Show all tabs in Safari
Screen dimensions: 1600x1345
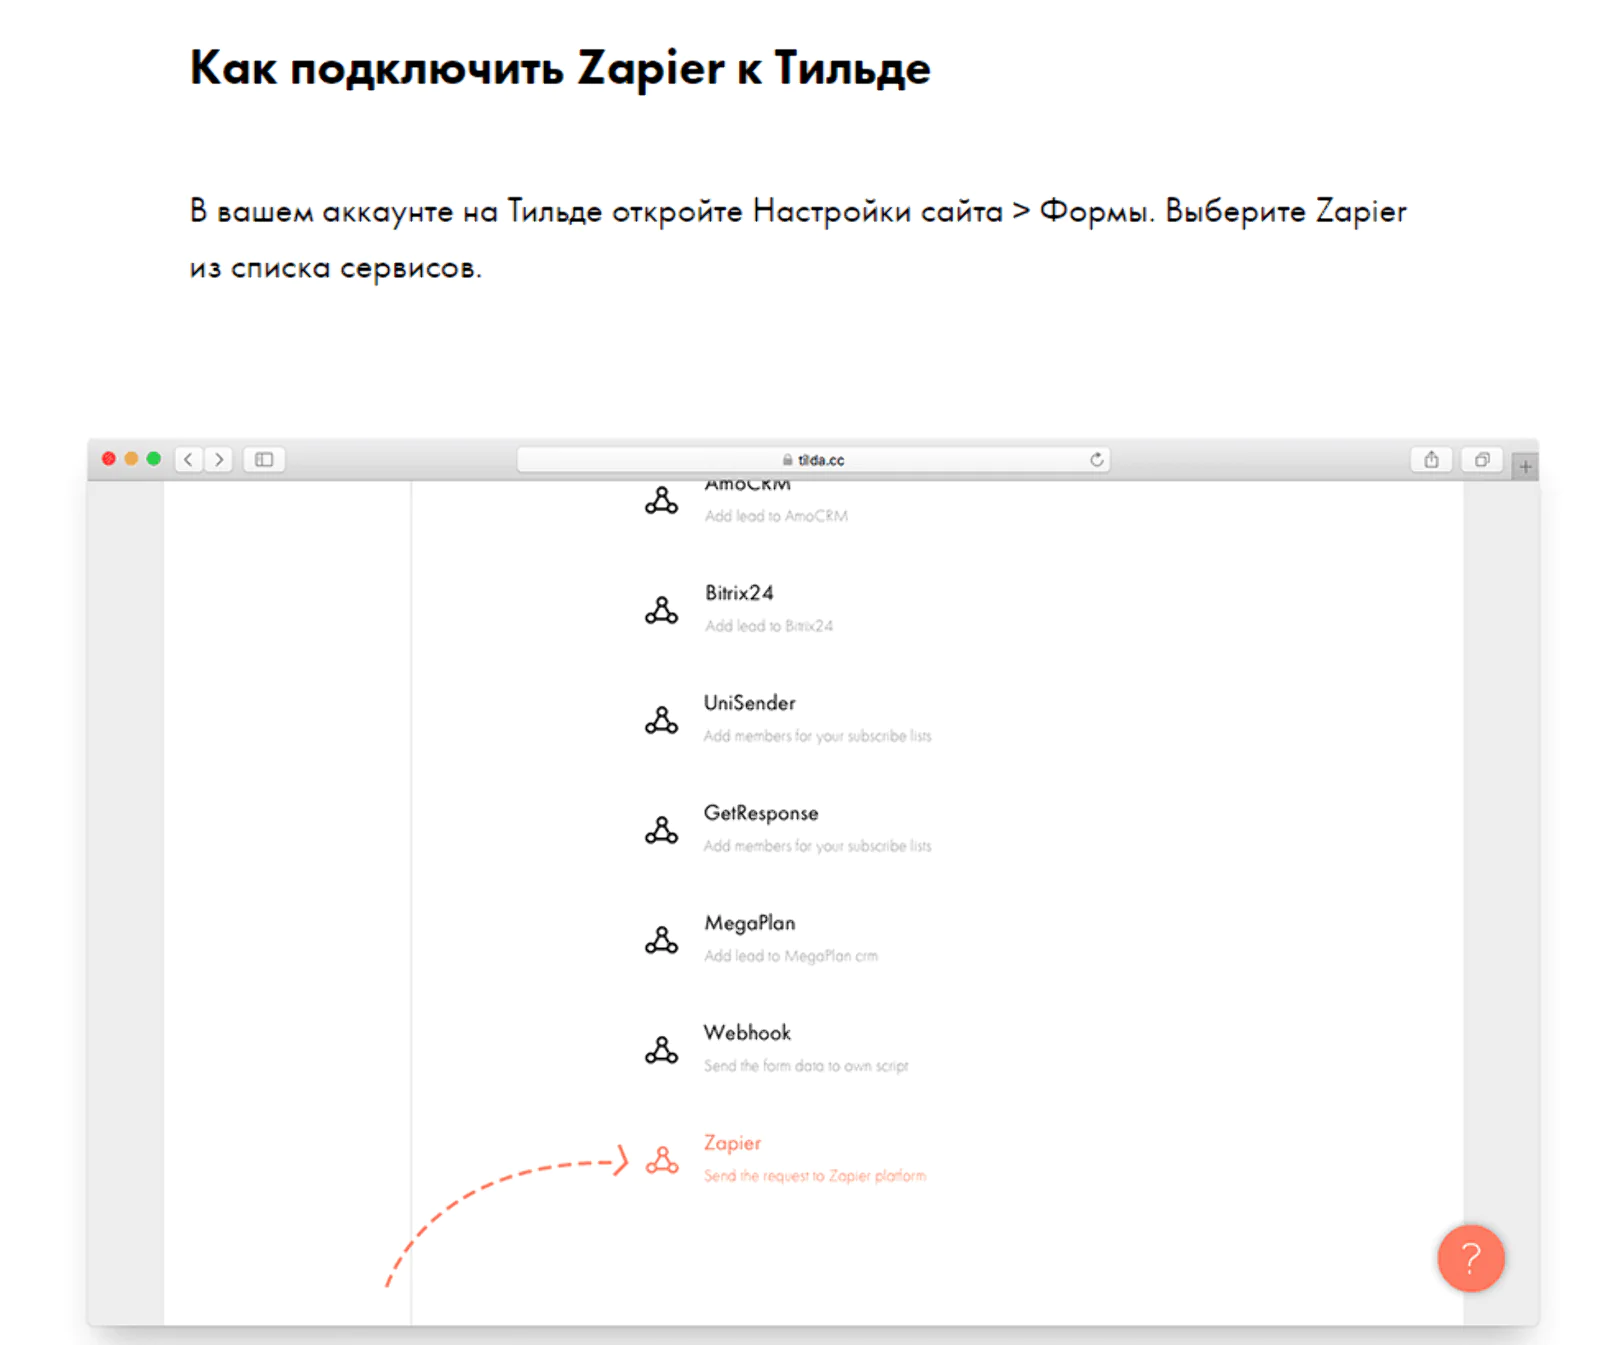(x=1482, y=459)
